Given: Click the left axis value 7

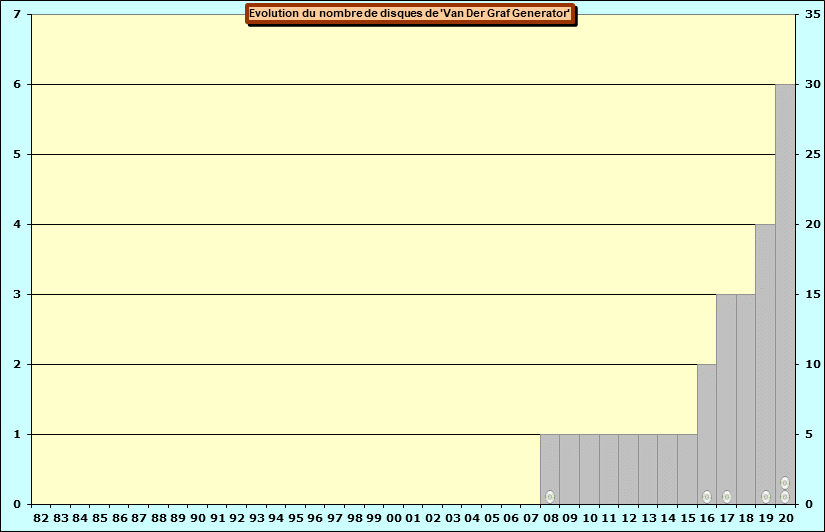Looking at the screenshot, I should [17, 14].
